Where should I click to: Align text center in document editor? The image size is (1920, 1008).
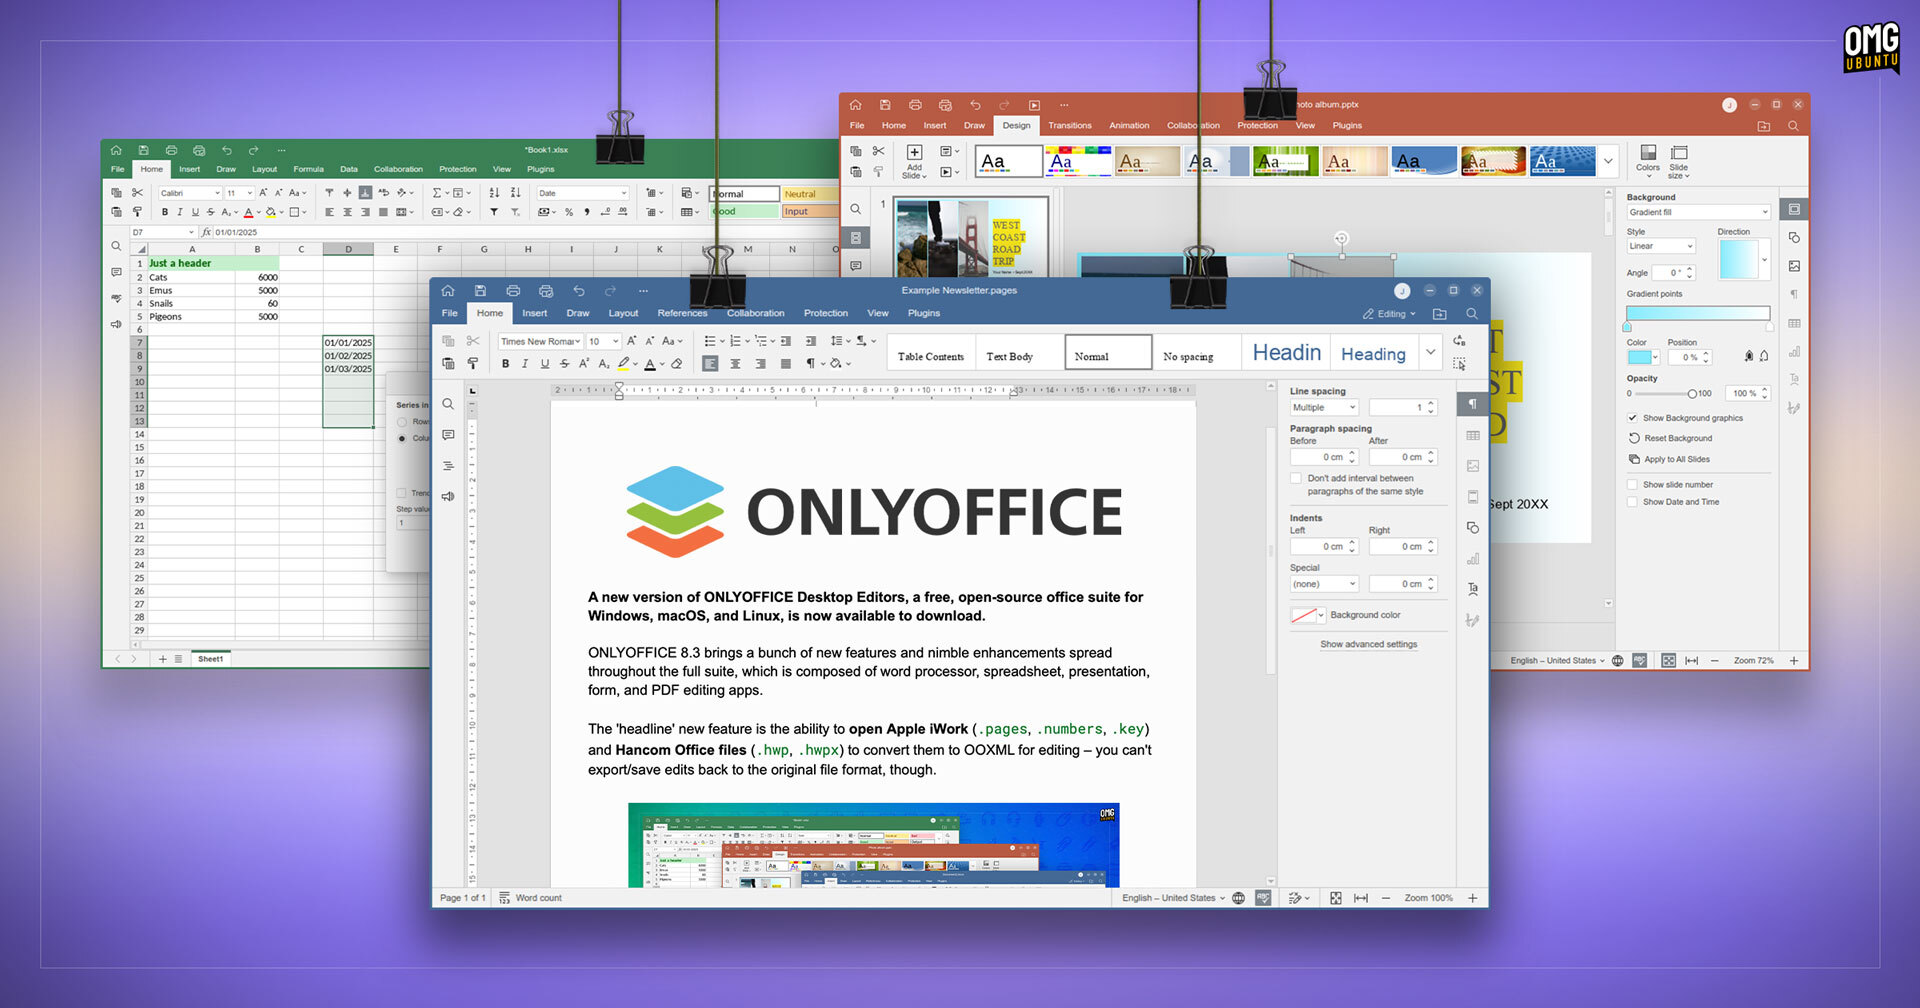(735, 364)
